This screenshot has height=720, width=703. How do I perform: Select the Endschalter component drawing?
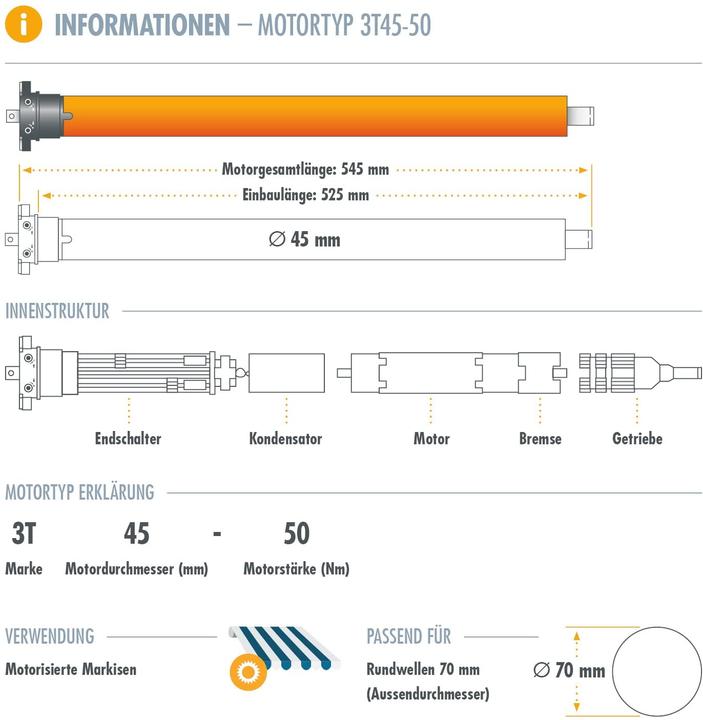(x=123, y=372)
